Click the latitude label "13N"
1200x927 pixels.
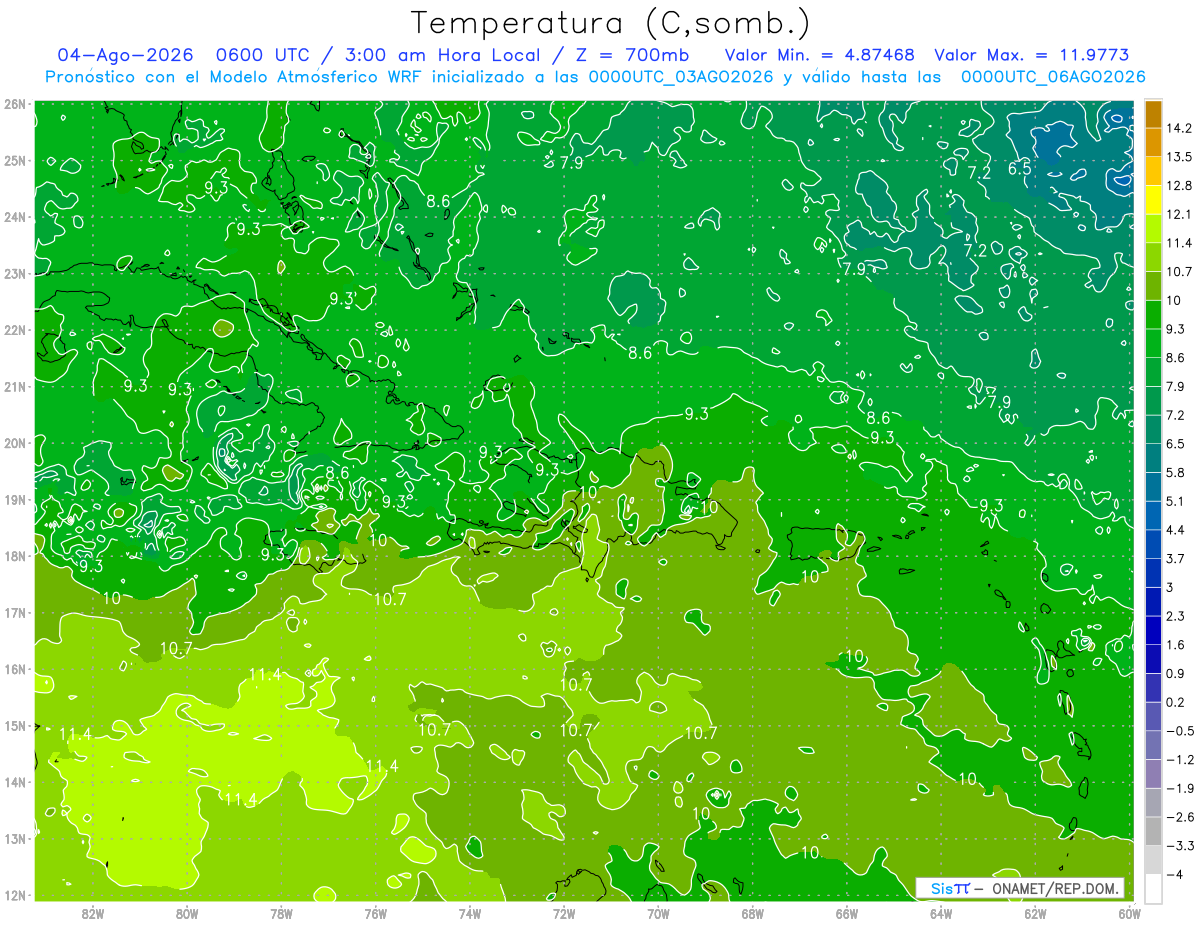tap(15, 838)
